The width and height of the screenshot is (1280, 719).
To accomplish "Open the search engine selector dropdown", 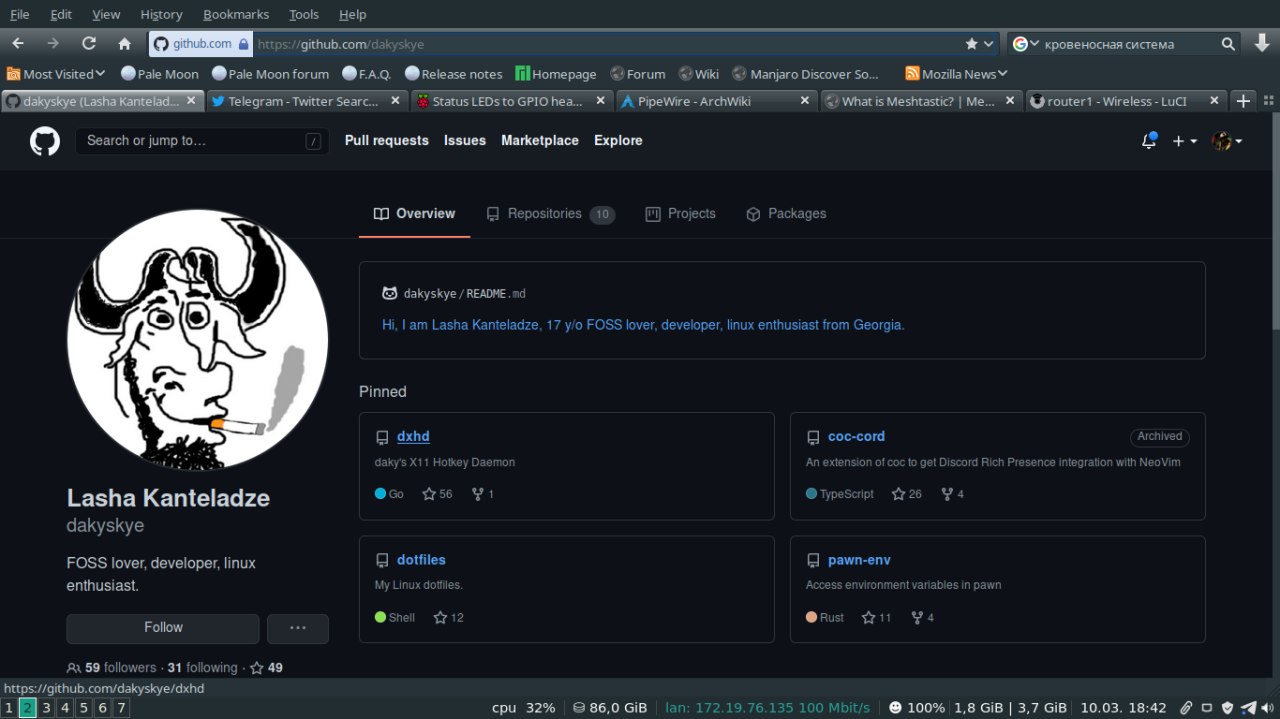I will coord(1024,44).
